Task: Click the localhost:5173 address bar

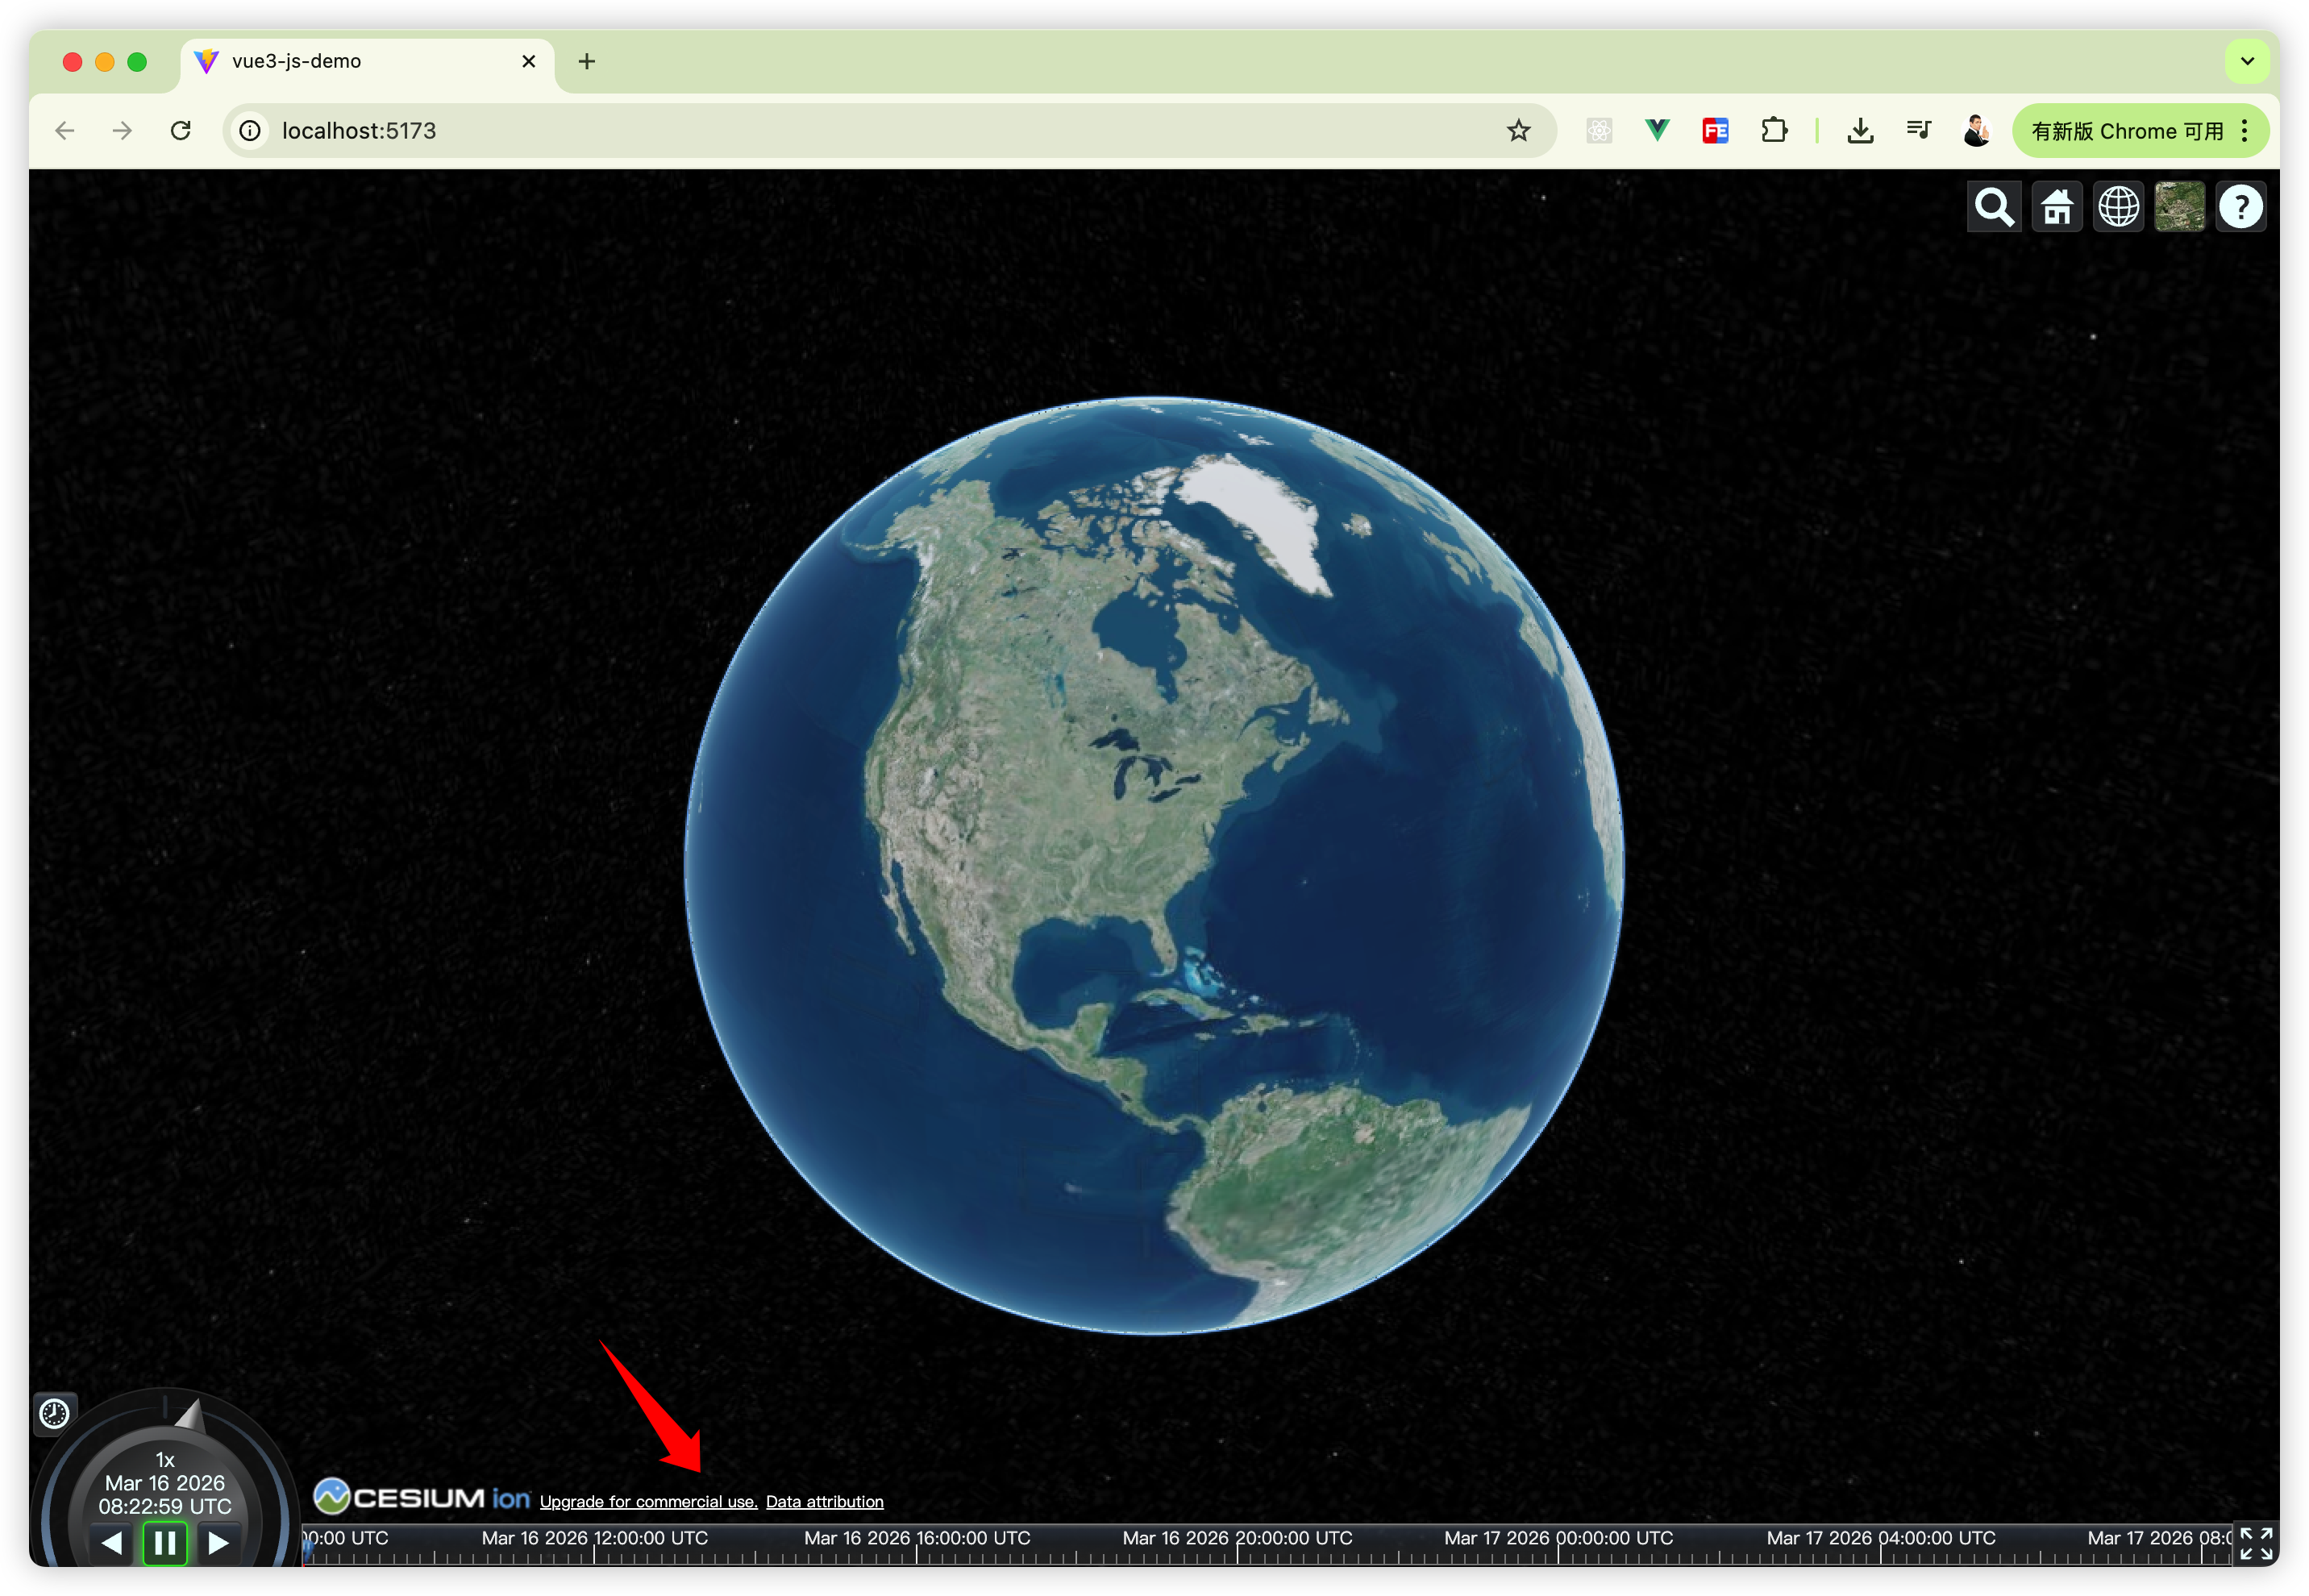Action: pos(800,130)
